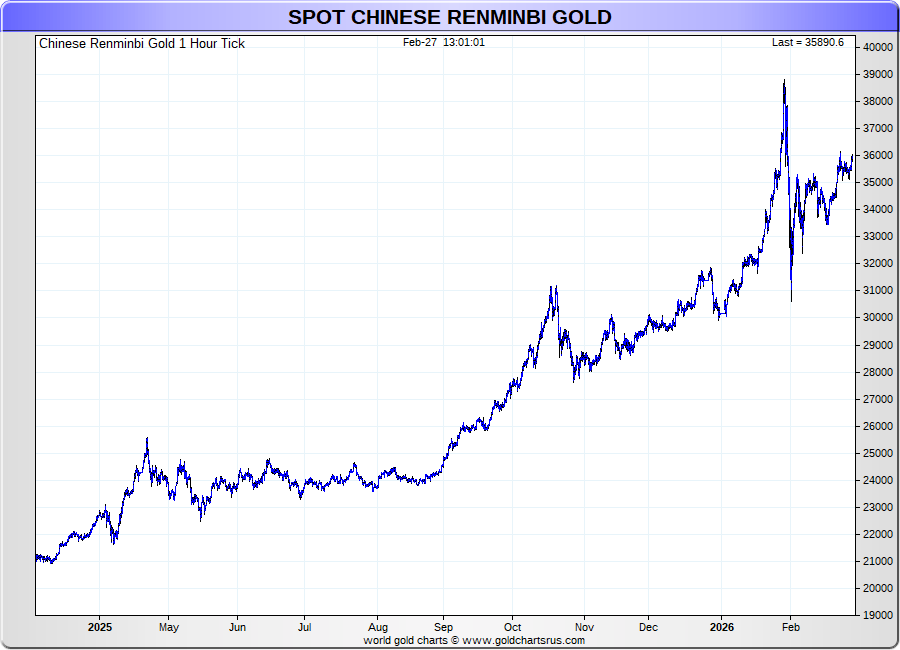Viewport: 900px width, 650px height.
Task: Click the 'Last = 35890.6' value
Action: coord(808,42)
